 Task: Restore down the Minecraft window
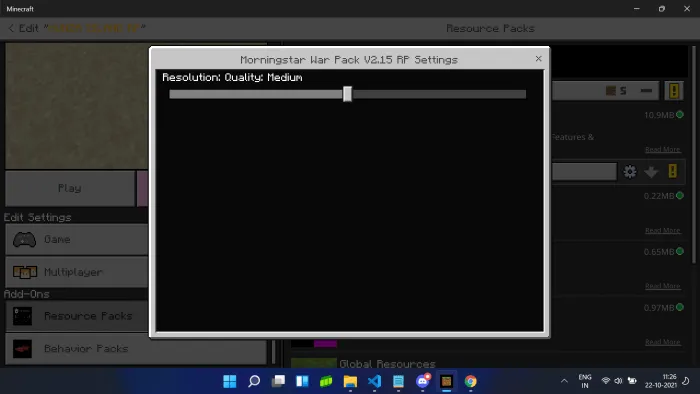point(662,8)
